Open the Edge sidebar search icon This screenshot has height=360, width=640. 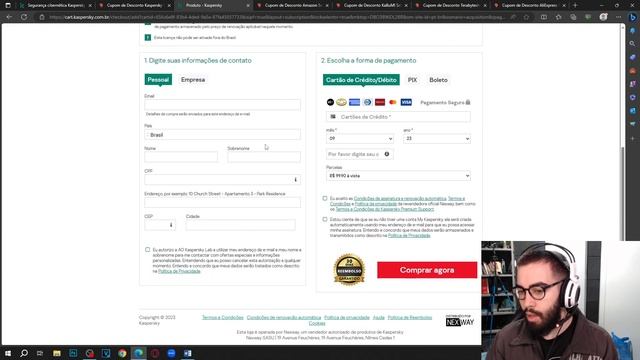pos(633,44)
